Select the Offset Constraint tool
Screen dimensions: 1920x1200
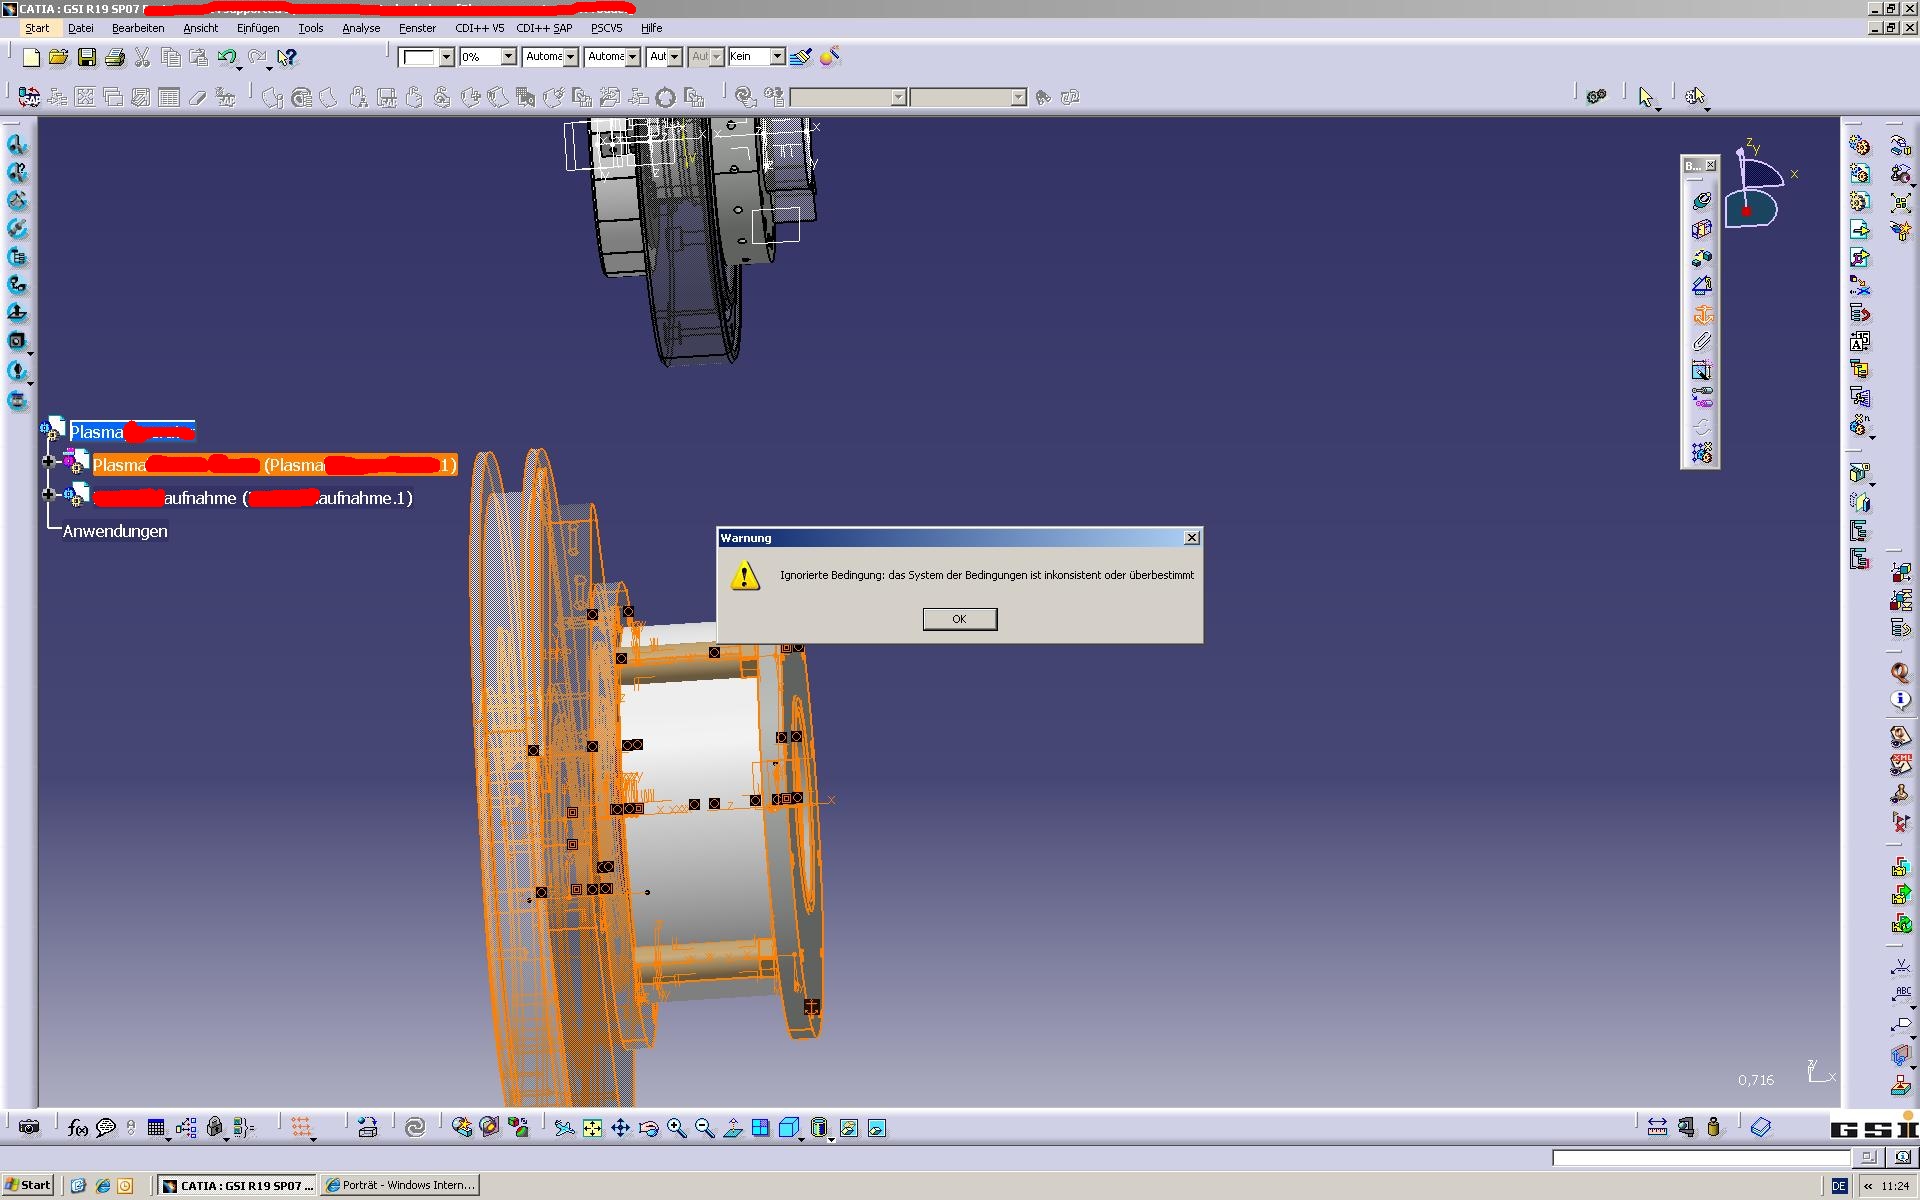[x=1701, y=258]
